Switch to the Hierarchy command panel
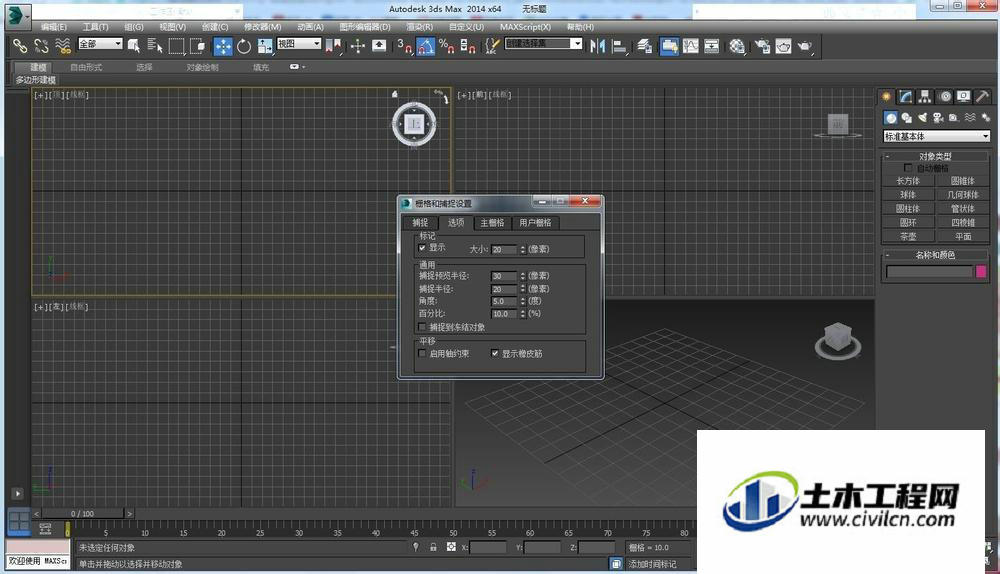 pos(925,96)
